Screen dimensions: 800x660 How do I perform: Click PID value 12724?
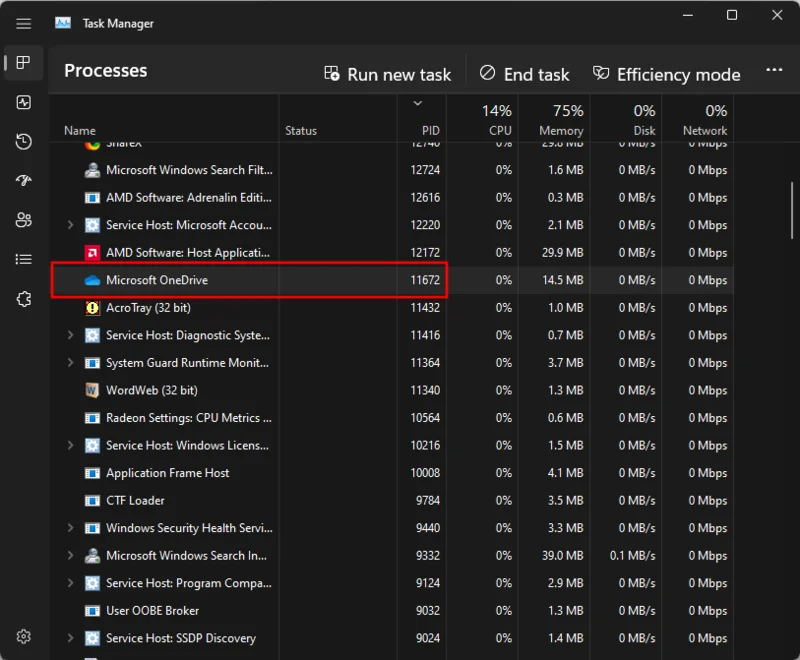[425, 170]
